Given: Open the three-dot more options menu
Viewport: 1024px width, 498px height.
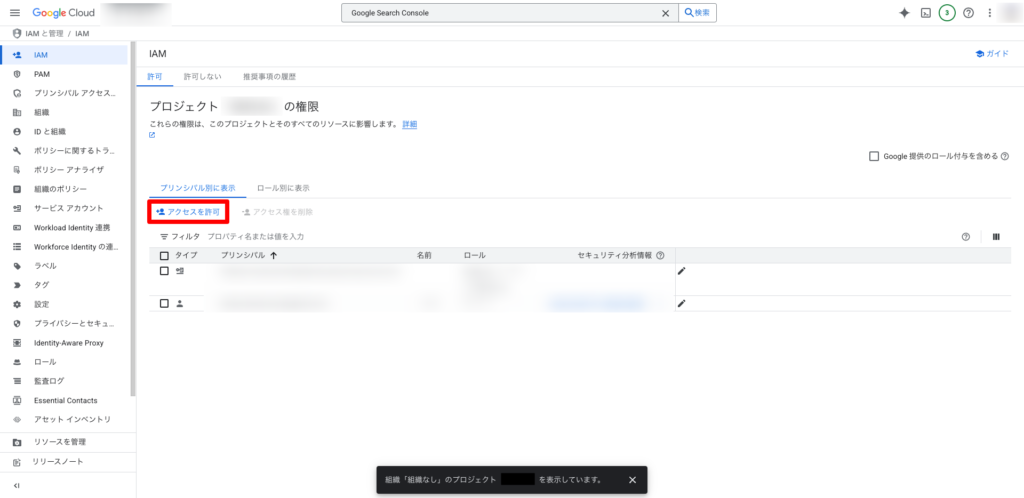Looking at the screenshot, I should [x=990, y=13].
